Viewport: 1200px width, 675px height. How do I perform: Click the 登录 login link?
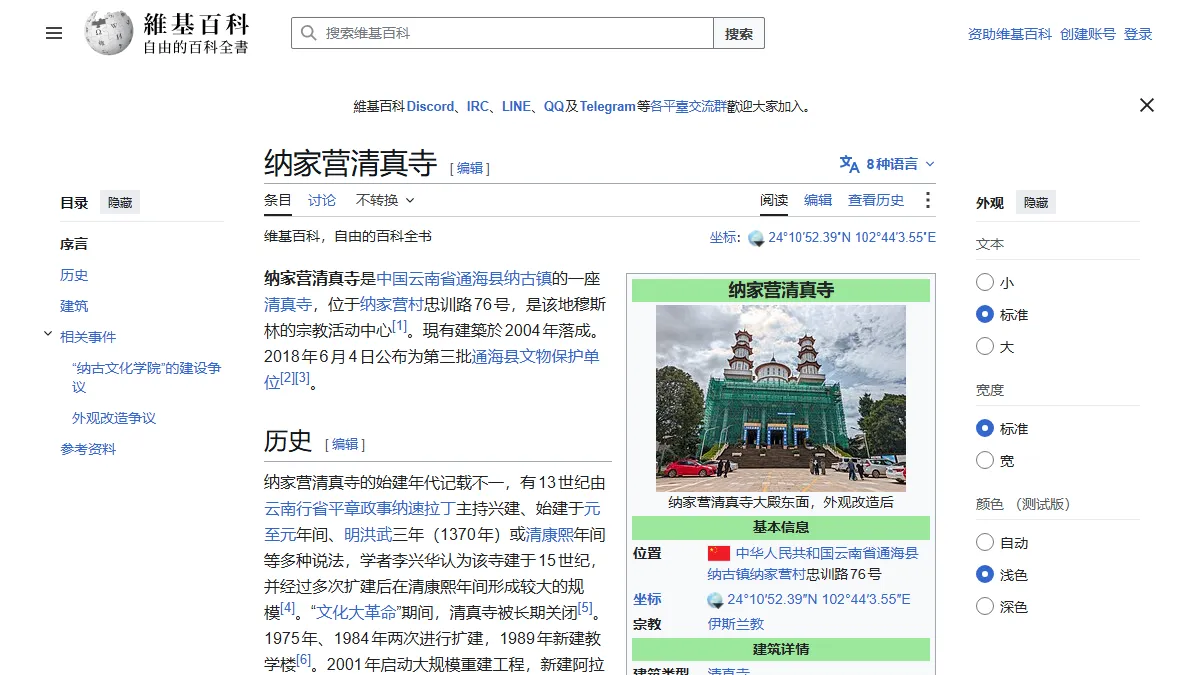click(x=1138, y=34)
